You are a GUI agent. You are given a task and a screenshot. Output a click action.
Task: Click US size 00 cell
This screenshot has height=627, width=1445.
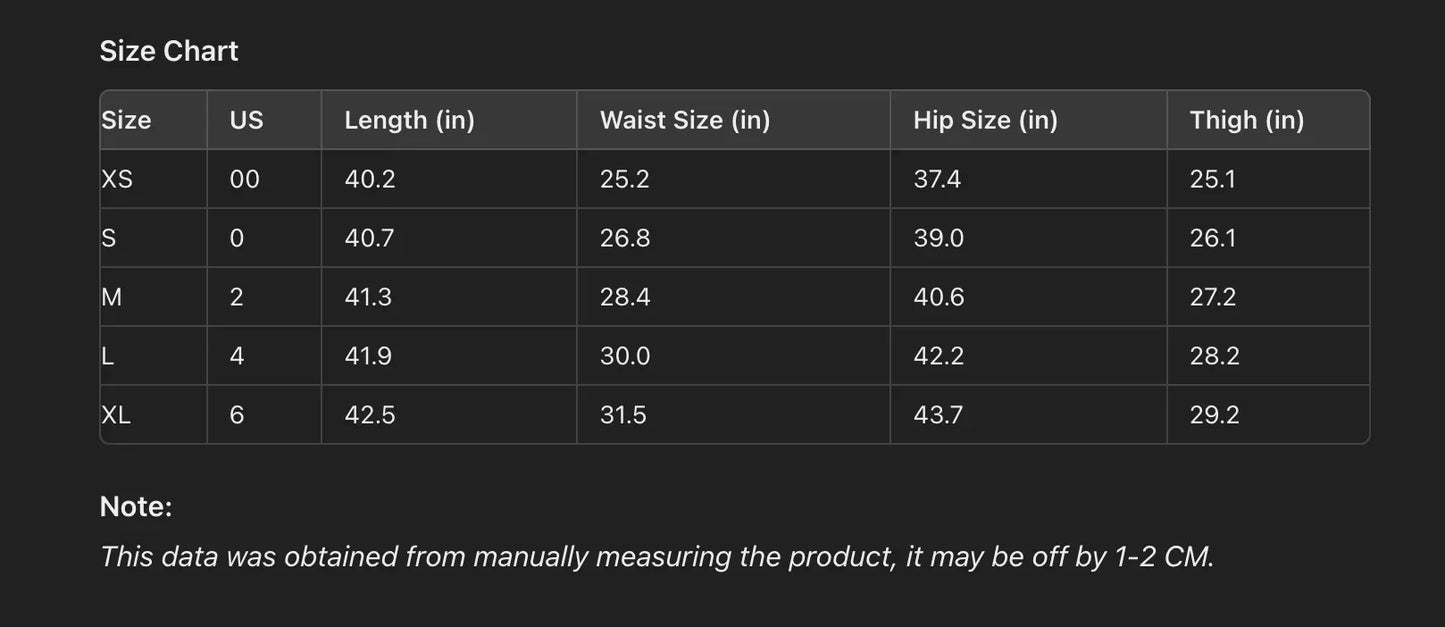[244, 179]
